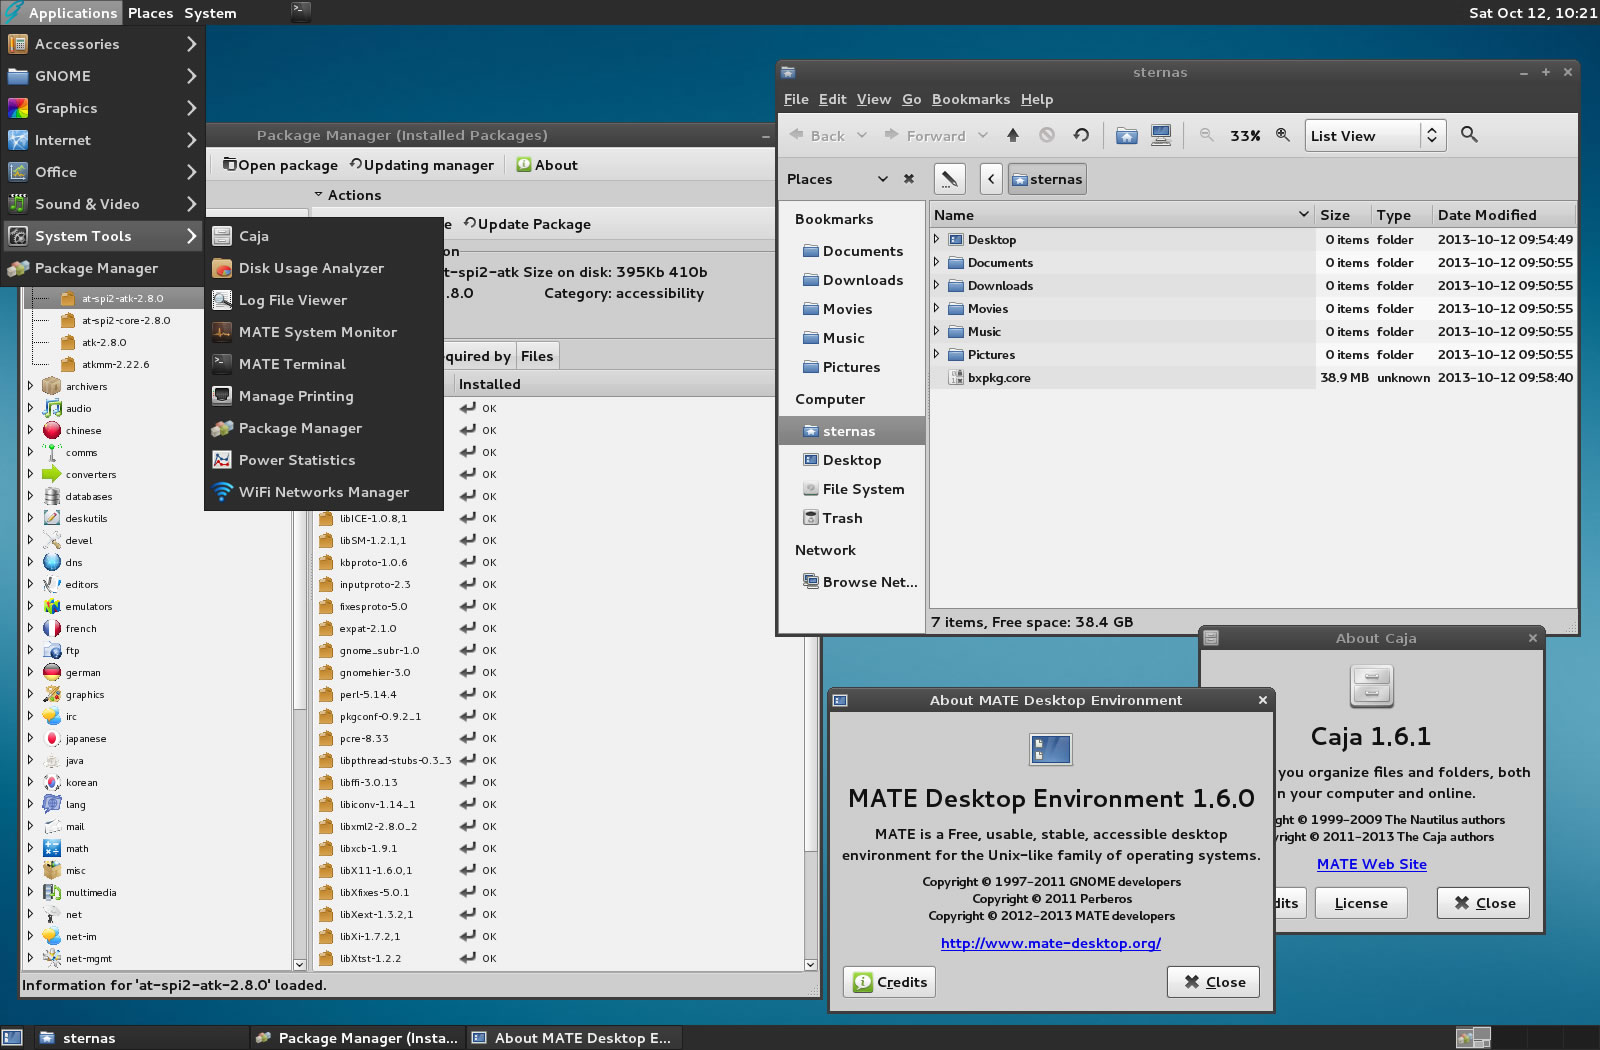Zoom in on Caja file view
This screenshot has height=1050, width=1600.
click(x=1282, y=135)
